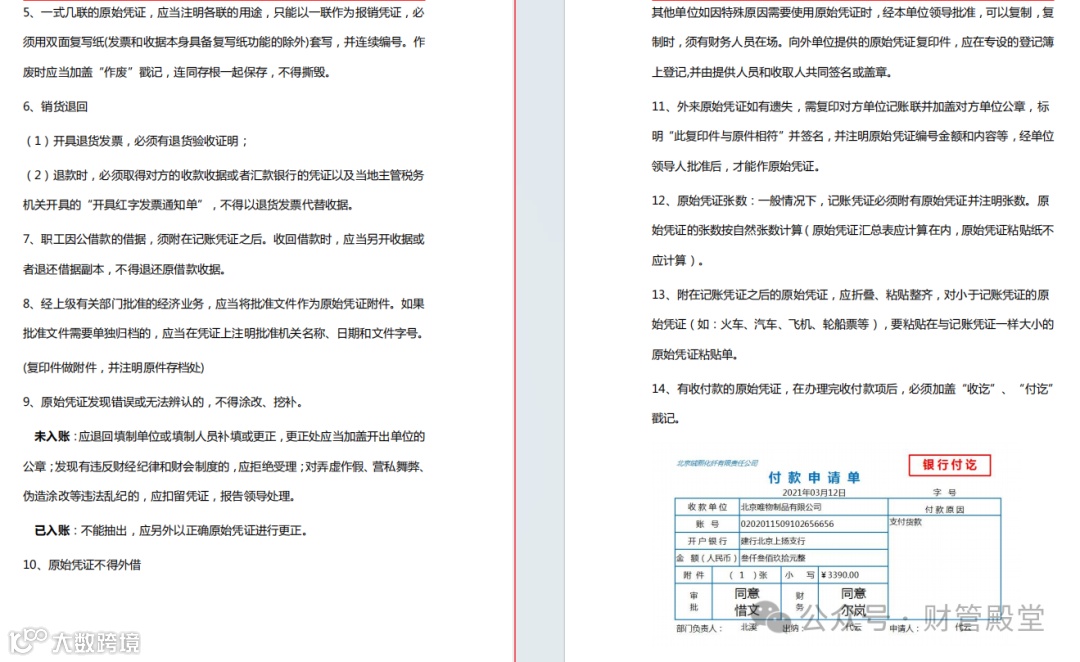Click the line beginning '5、一式几联的原始凭证'
This screenshot has width=1080, height=662.
pos(224,12)
